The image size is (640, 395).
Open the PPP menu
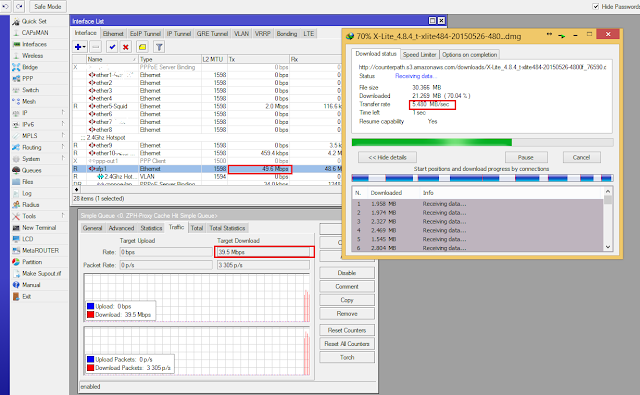point(28,78)
